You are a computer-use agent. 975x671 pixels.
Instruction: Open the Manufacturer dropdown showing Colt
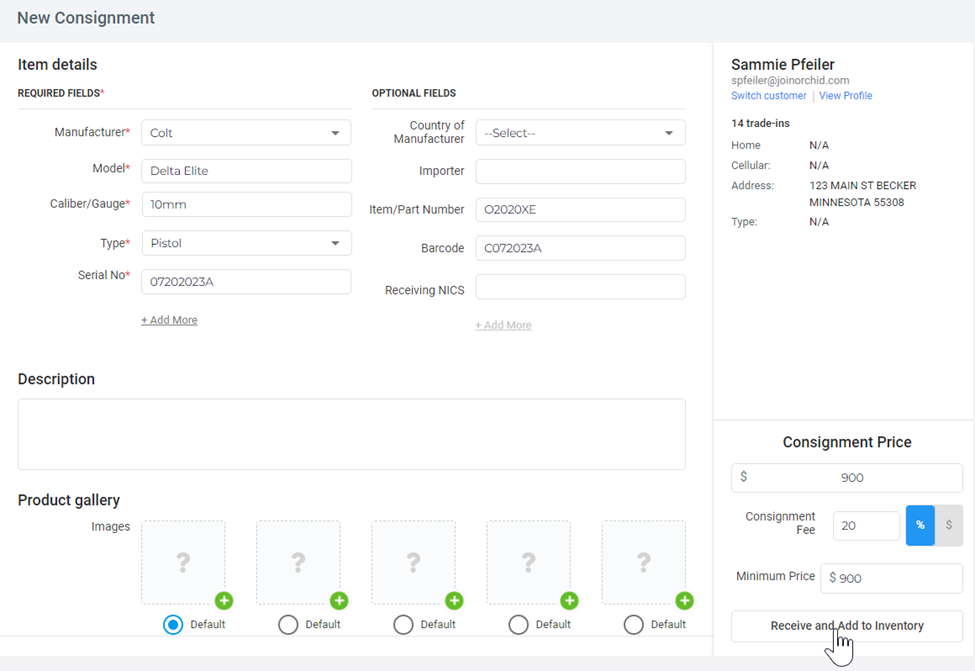(246, 133)
